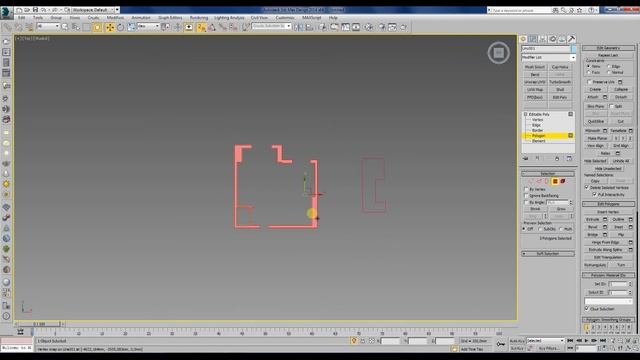Click the object color swatch beside name
The height and width of the screenshot is (360, 640).
pyautogui.click(x=573, y=49)
